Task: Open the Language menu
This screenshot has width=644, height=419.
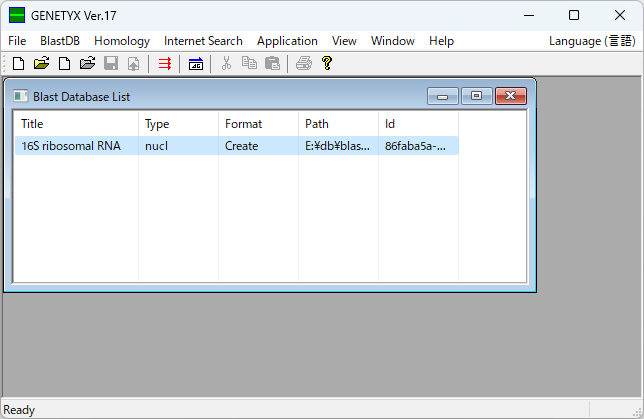Action: pos(591,41)
